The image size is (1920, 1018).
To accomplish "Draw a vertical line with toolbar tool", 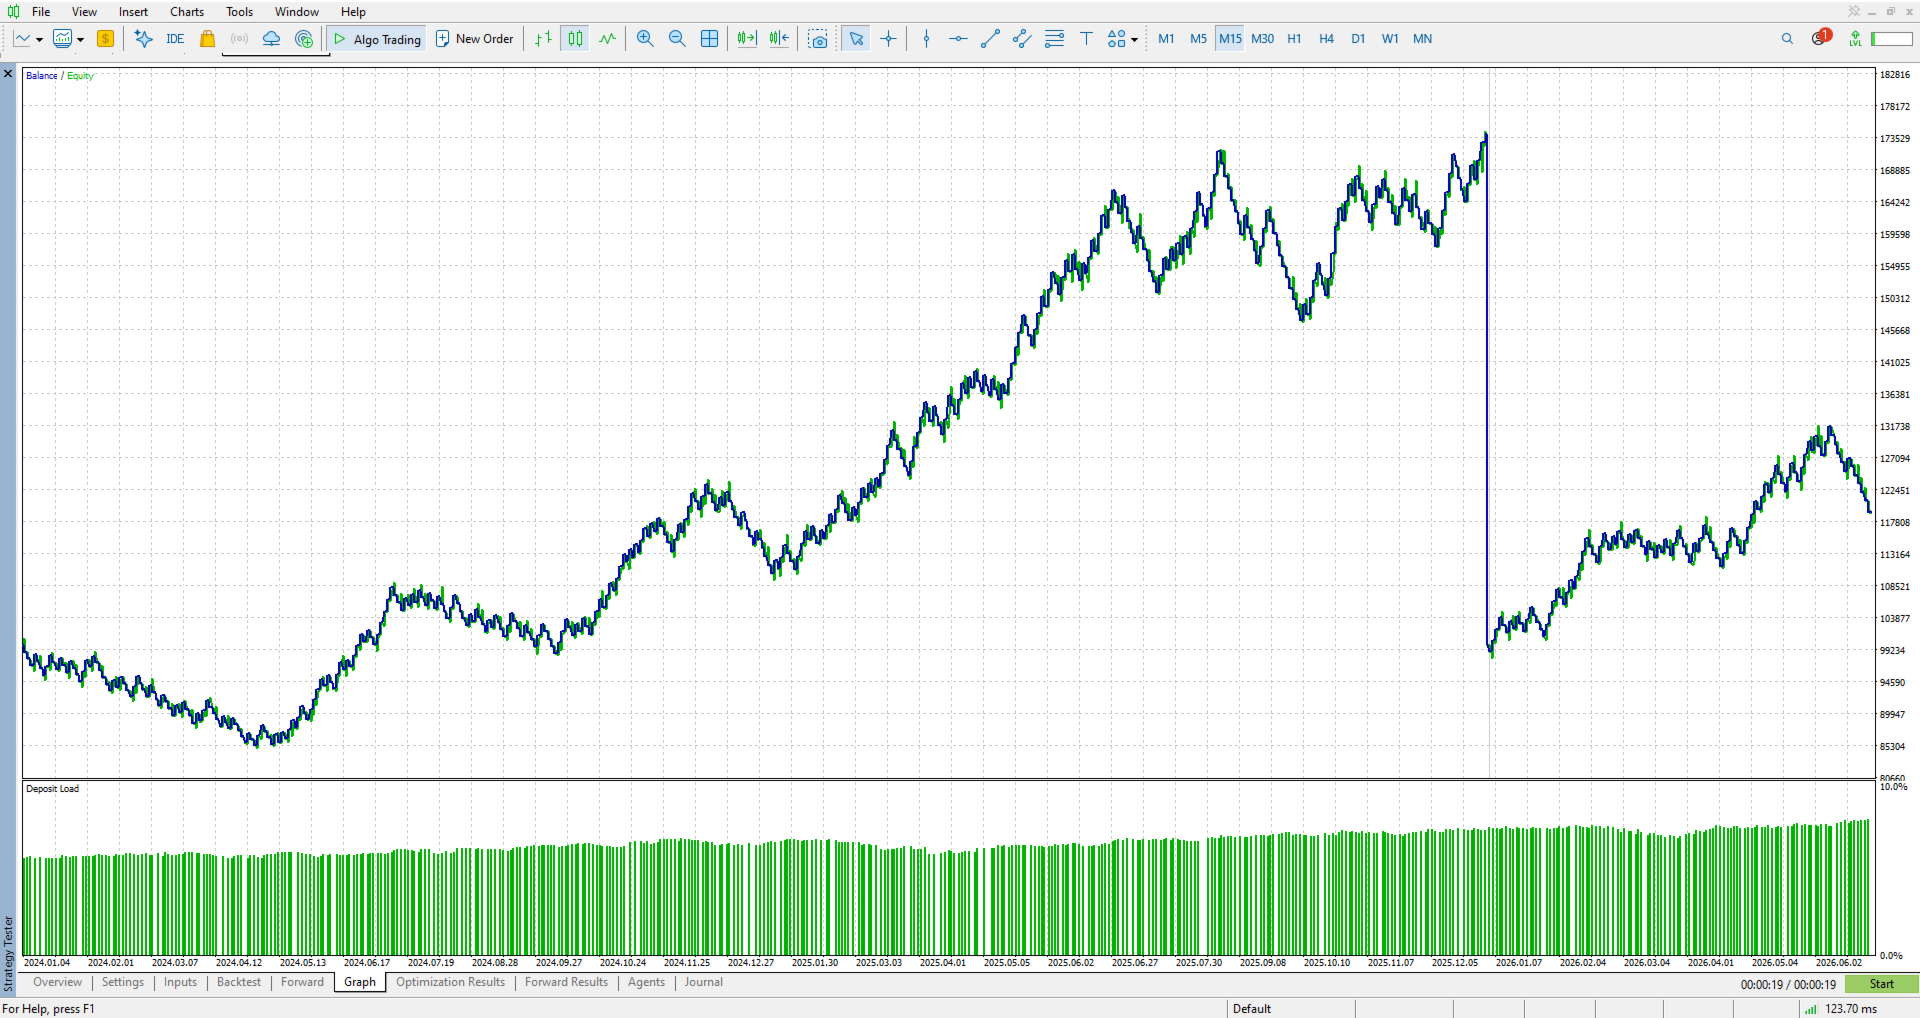I will pyautogui.click(x=926, y=39).
